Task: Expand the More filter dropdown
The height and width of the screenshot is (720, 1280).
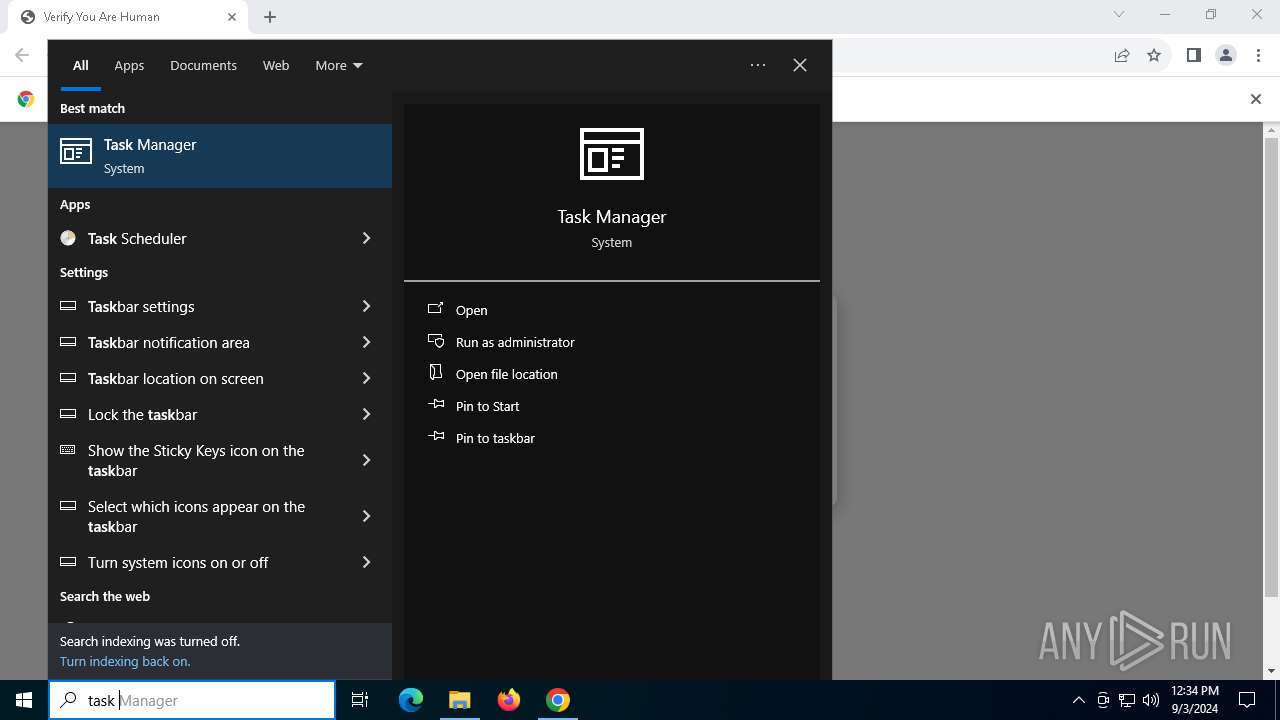Action: [338, 65]
